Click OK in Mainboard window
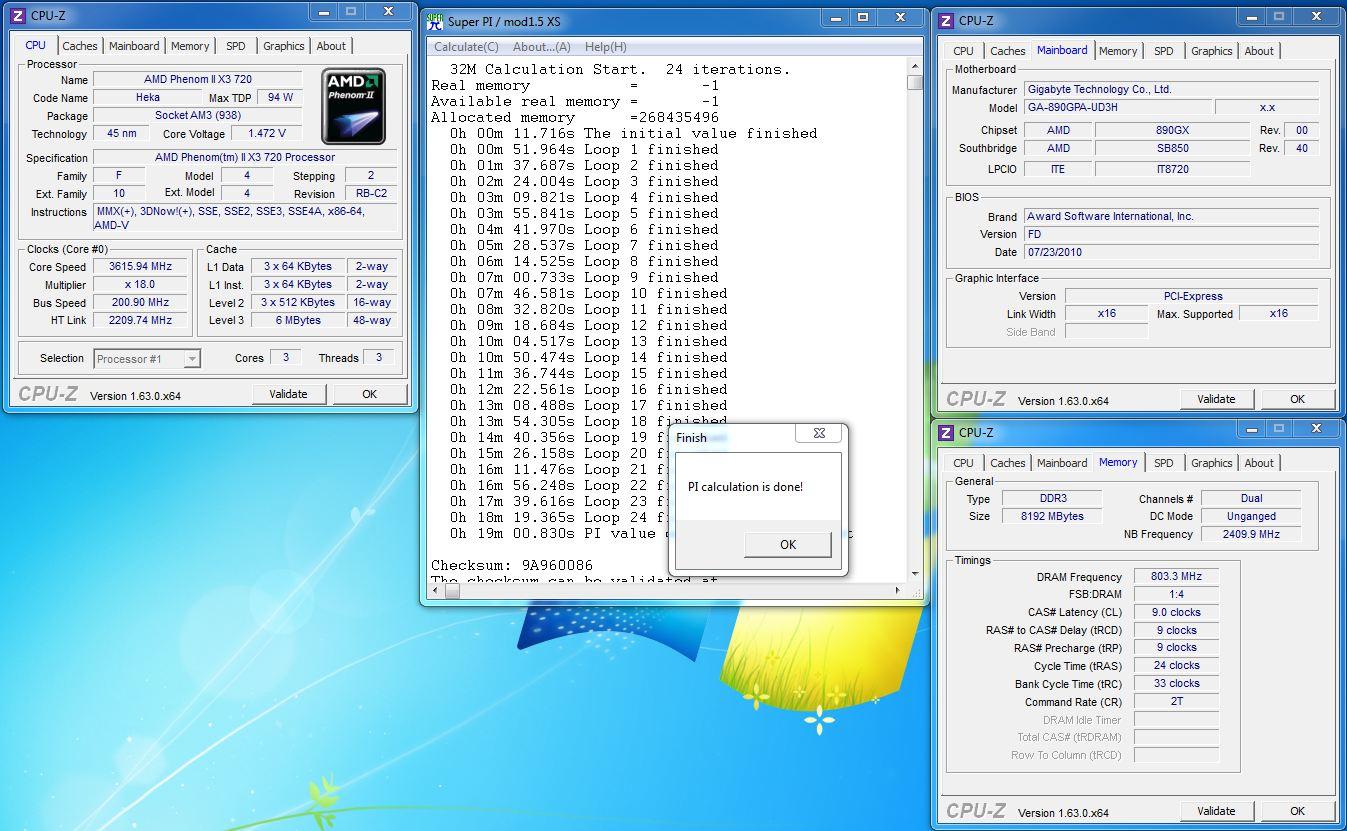 coord(1297,399)
